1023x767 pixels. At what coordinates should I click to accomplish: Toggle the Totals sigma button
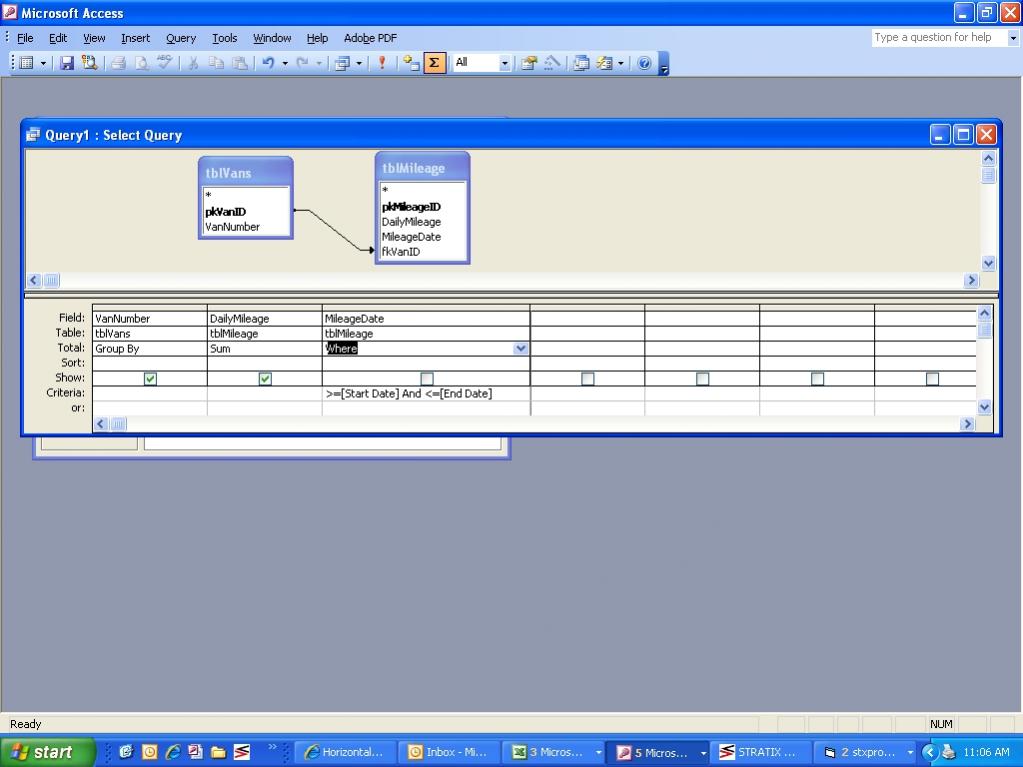[x=434, y=63]
